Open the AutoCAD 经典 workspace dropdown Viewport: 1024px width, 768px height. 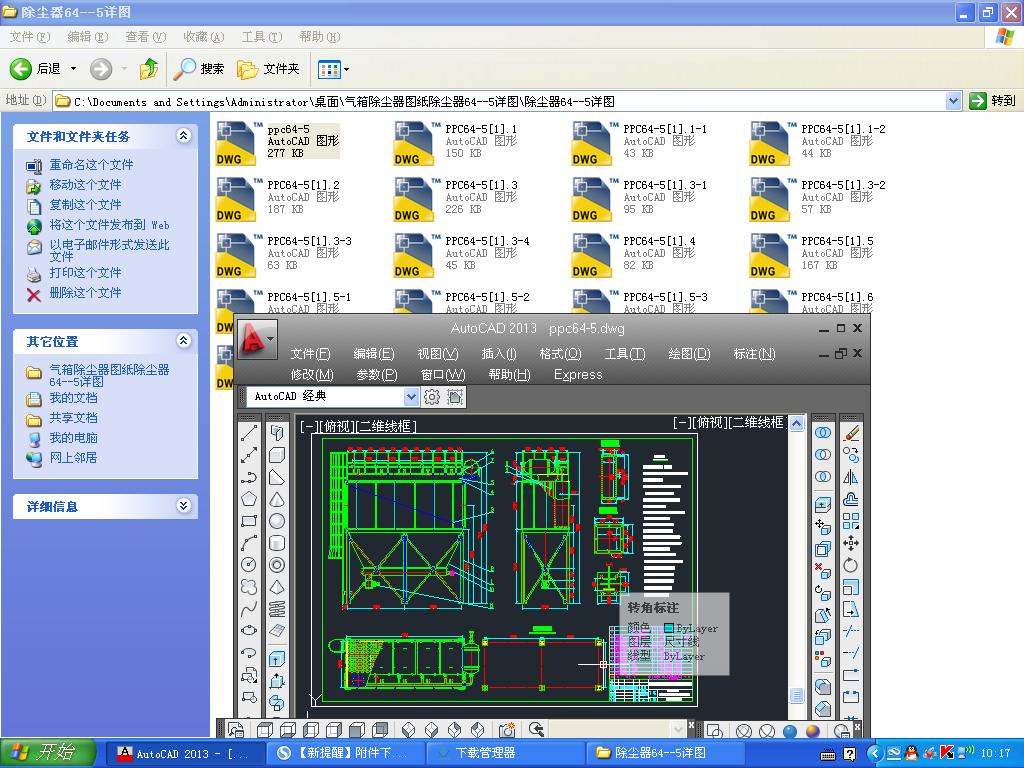point(410,397)
